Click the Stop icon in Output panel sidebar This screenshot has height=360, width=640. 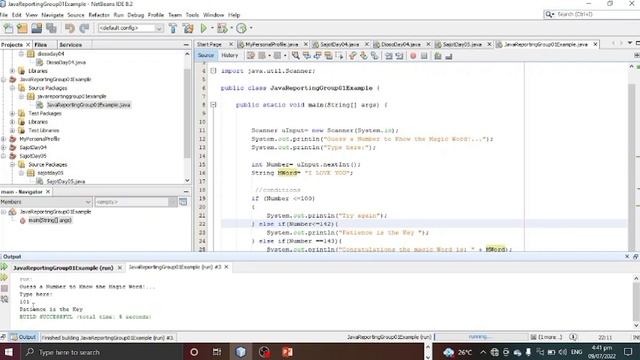tap(4, 288)
